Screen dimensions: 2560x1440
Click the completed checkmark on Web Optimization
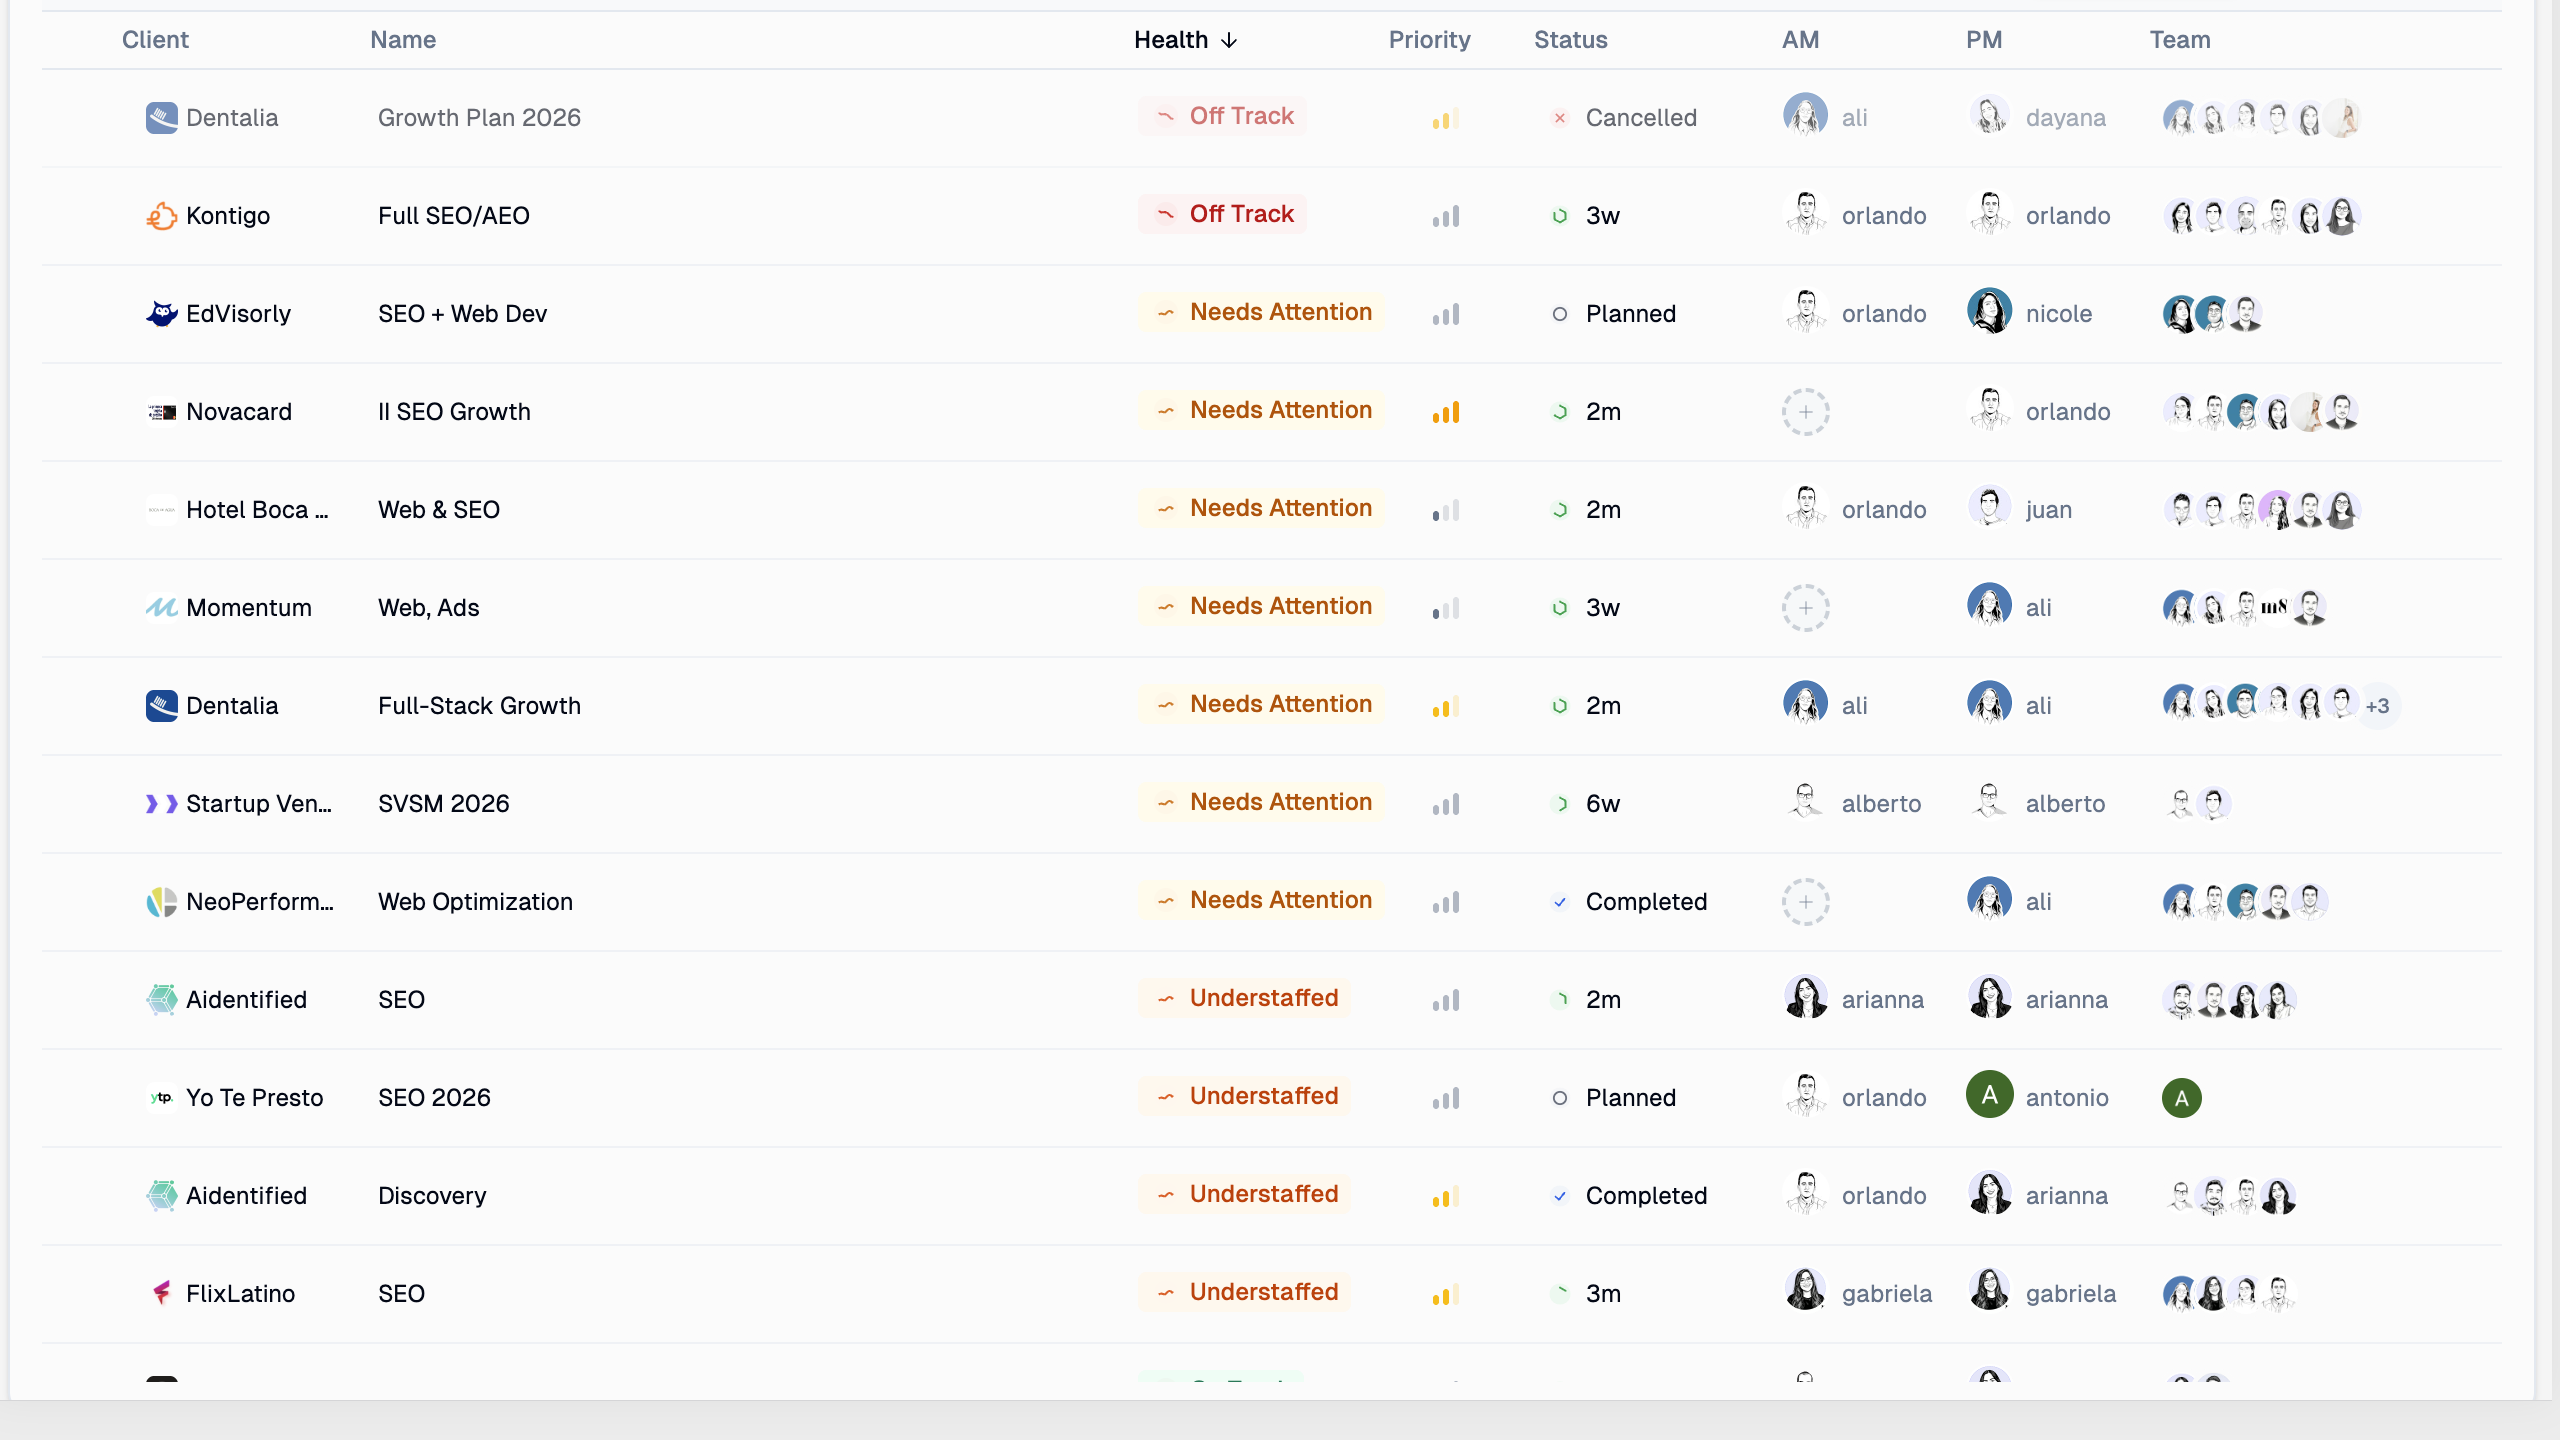[x=1560, y=901]
